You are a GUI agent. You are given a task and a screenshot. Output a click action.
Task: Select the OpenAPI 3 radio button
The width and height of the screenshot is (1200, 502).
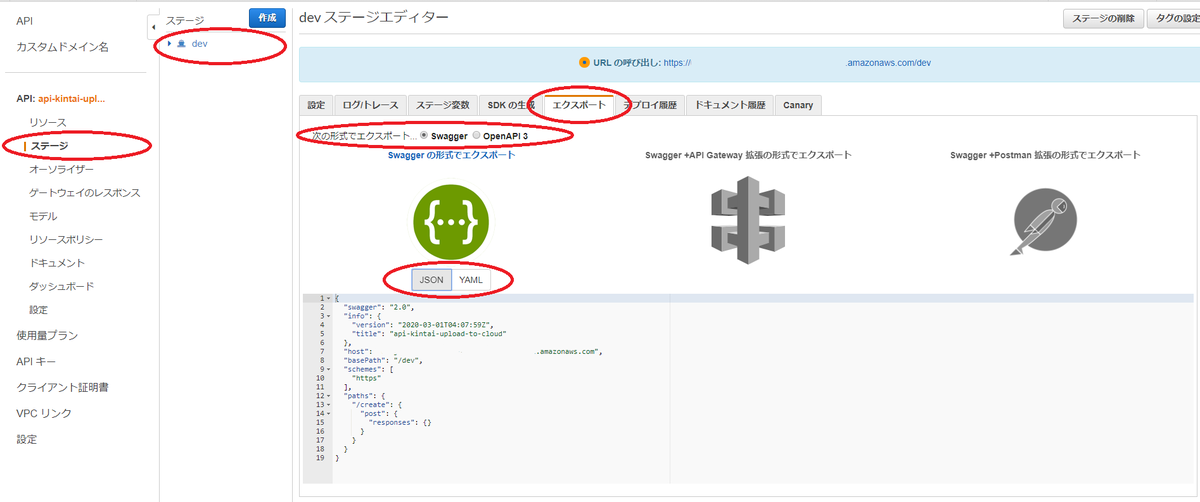[477, 135]
